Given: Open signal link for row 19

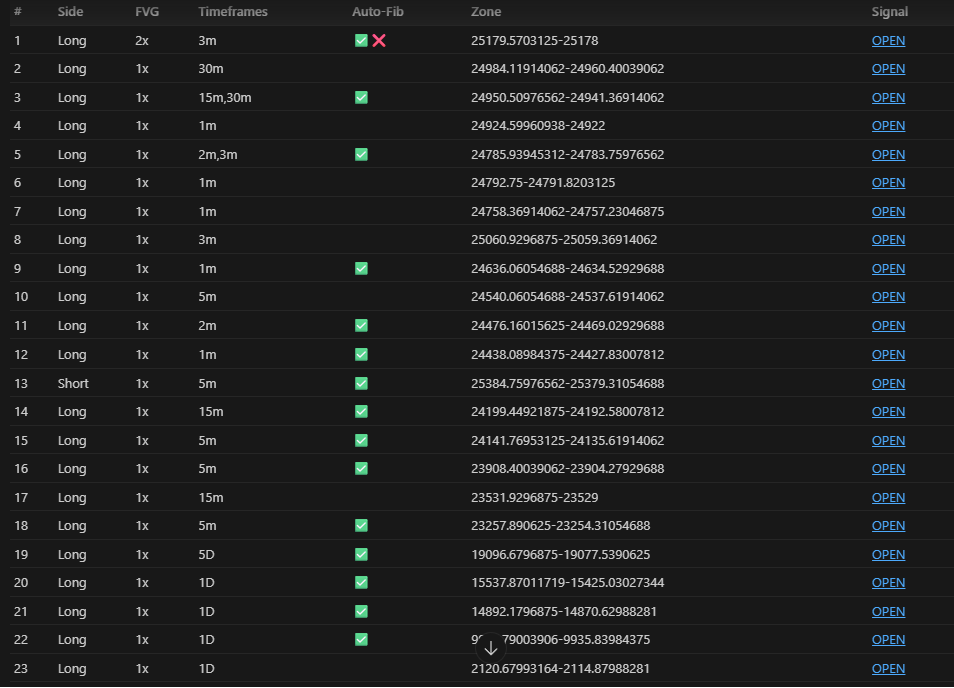Looking at the screenshot, I should point(888,554).
